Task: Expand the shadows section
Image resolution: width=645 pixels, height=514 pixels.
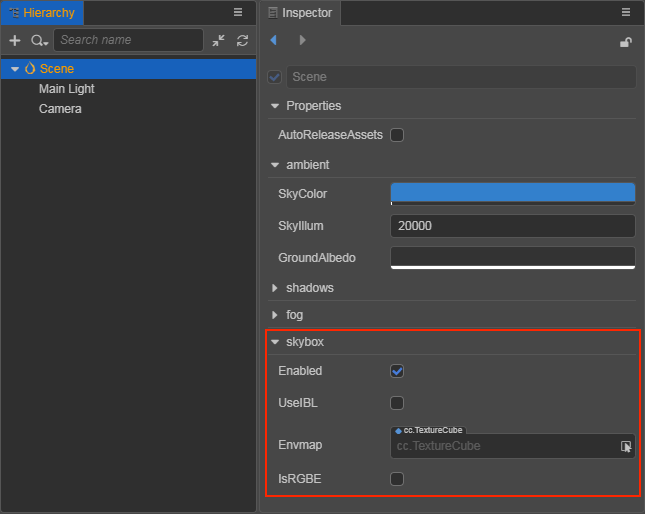Action: coord(275,288)
